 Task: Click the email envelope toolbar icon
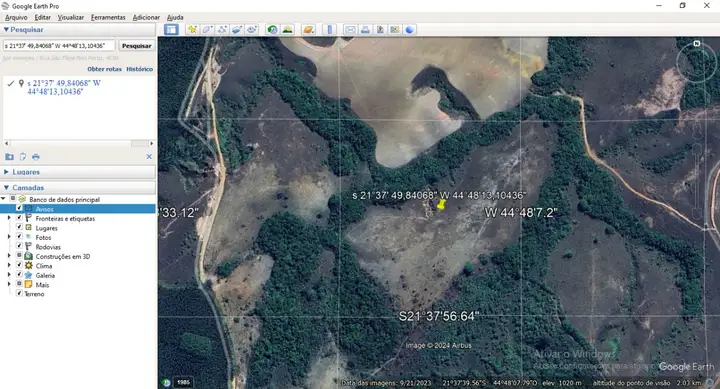(x=350, y=29)
